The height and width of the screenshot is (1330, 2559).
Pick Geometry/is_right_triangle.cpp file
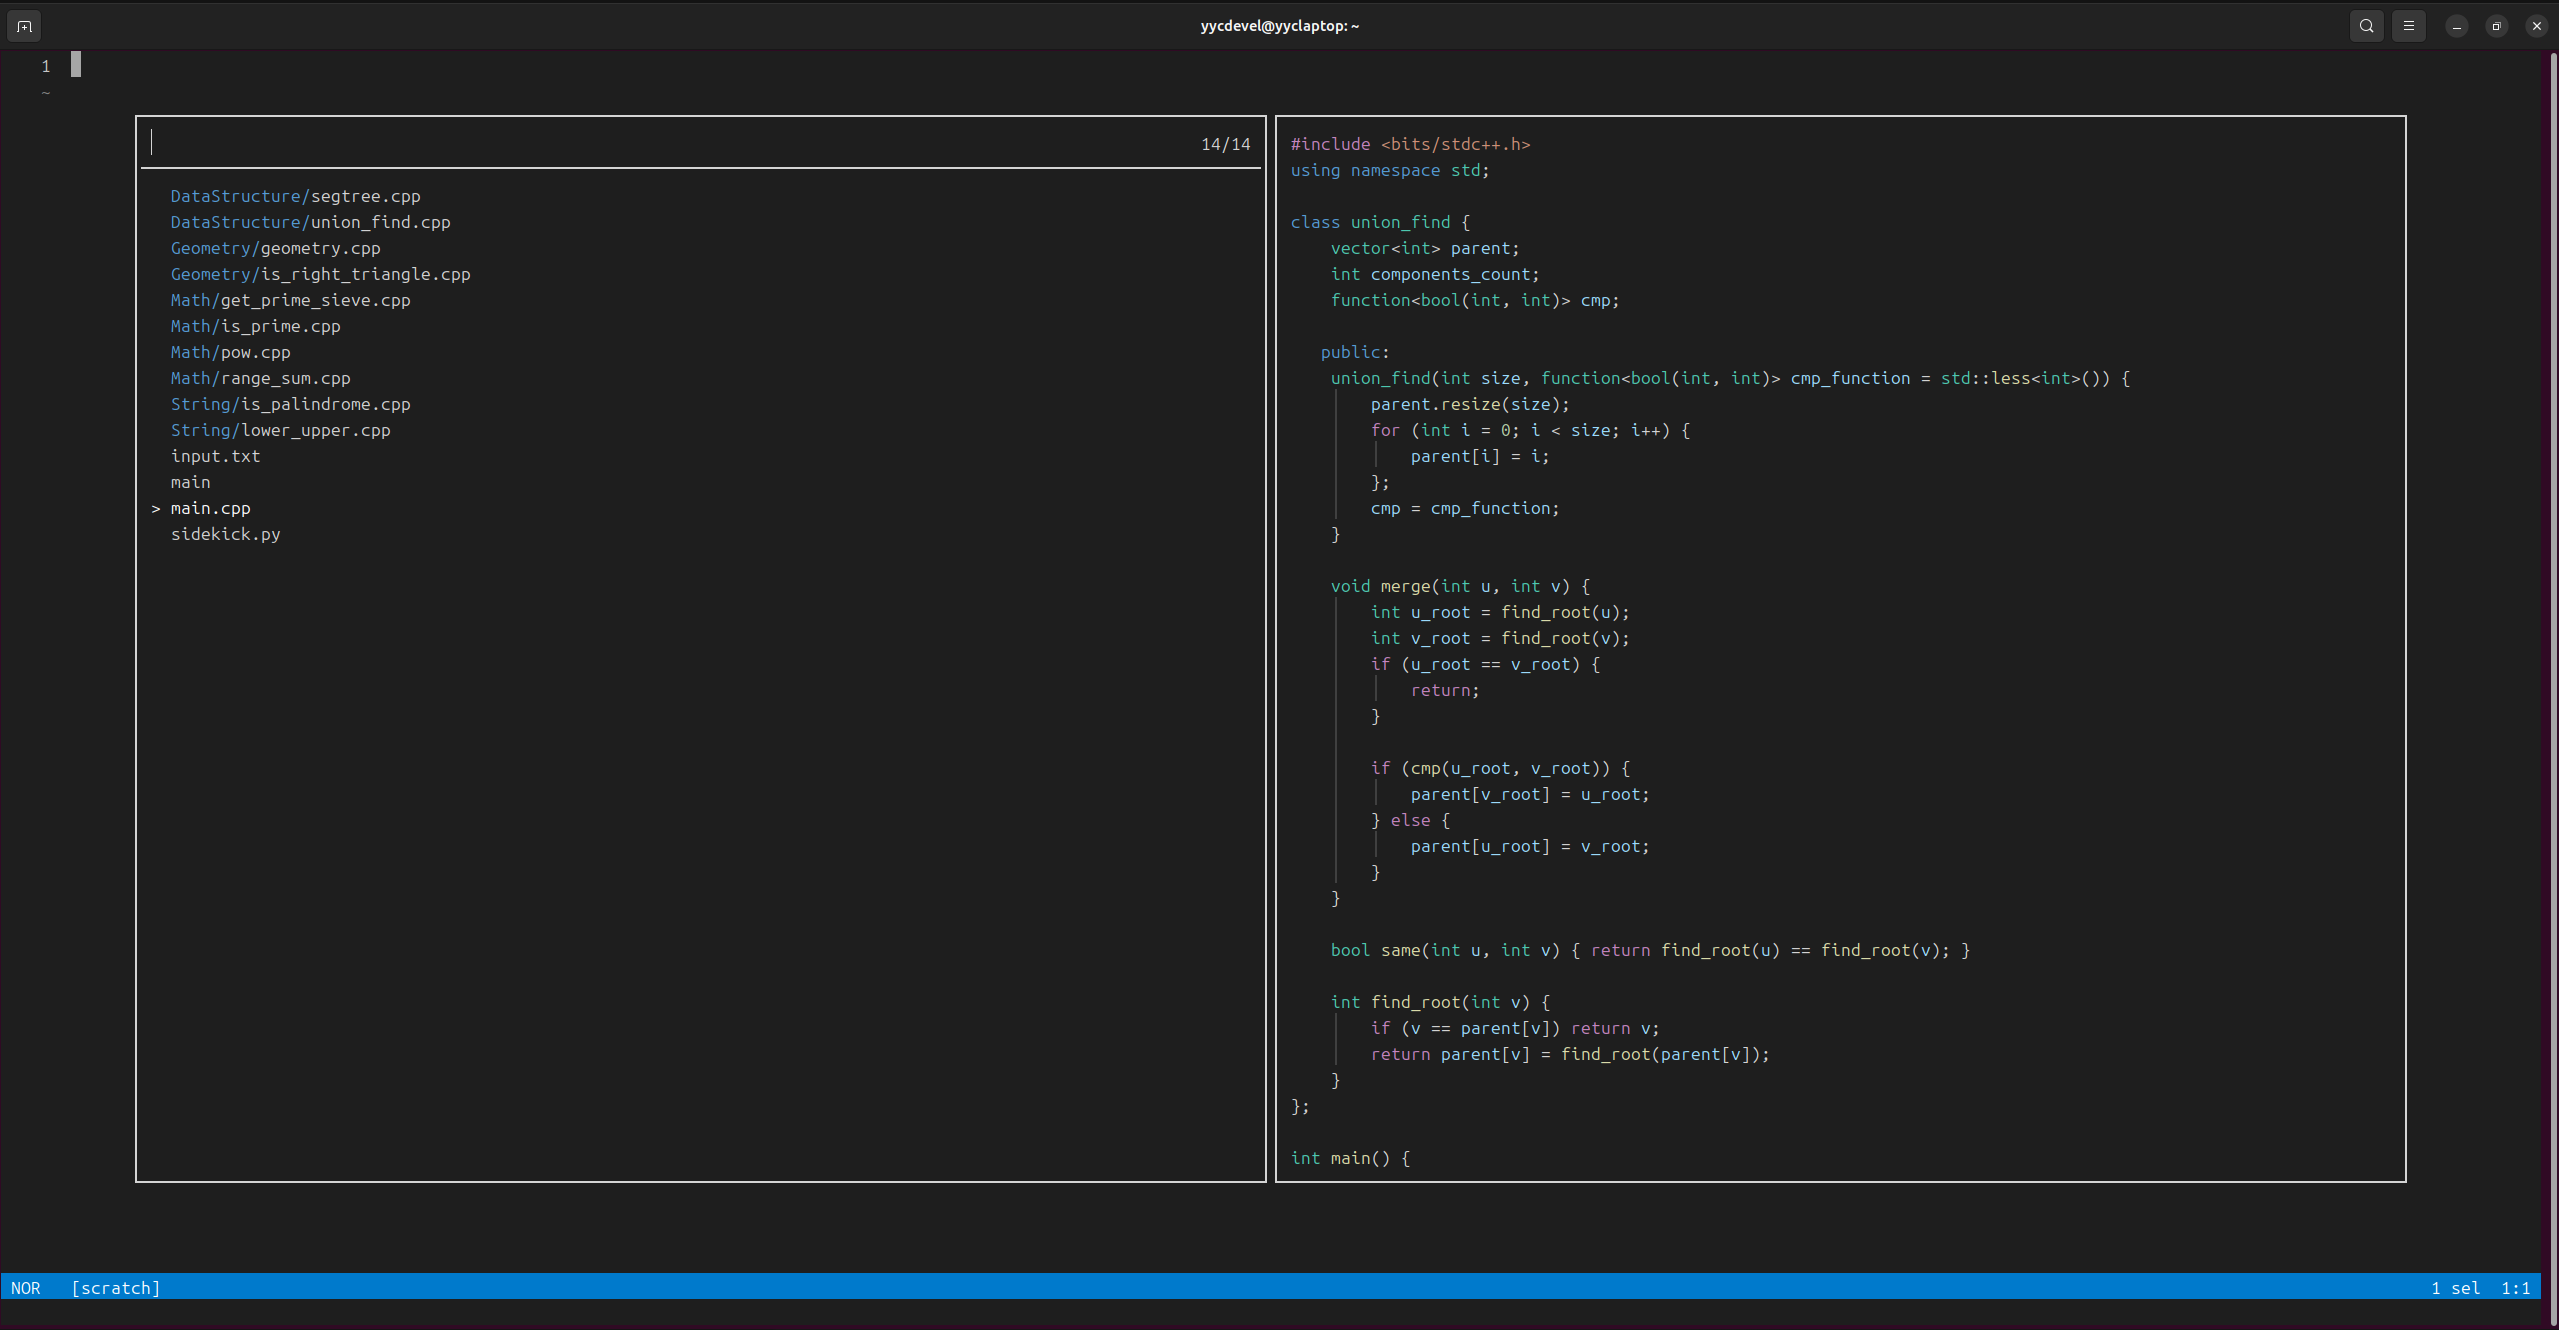click(x=320, y=274)
